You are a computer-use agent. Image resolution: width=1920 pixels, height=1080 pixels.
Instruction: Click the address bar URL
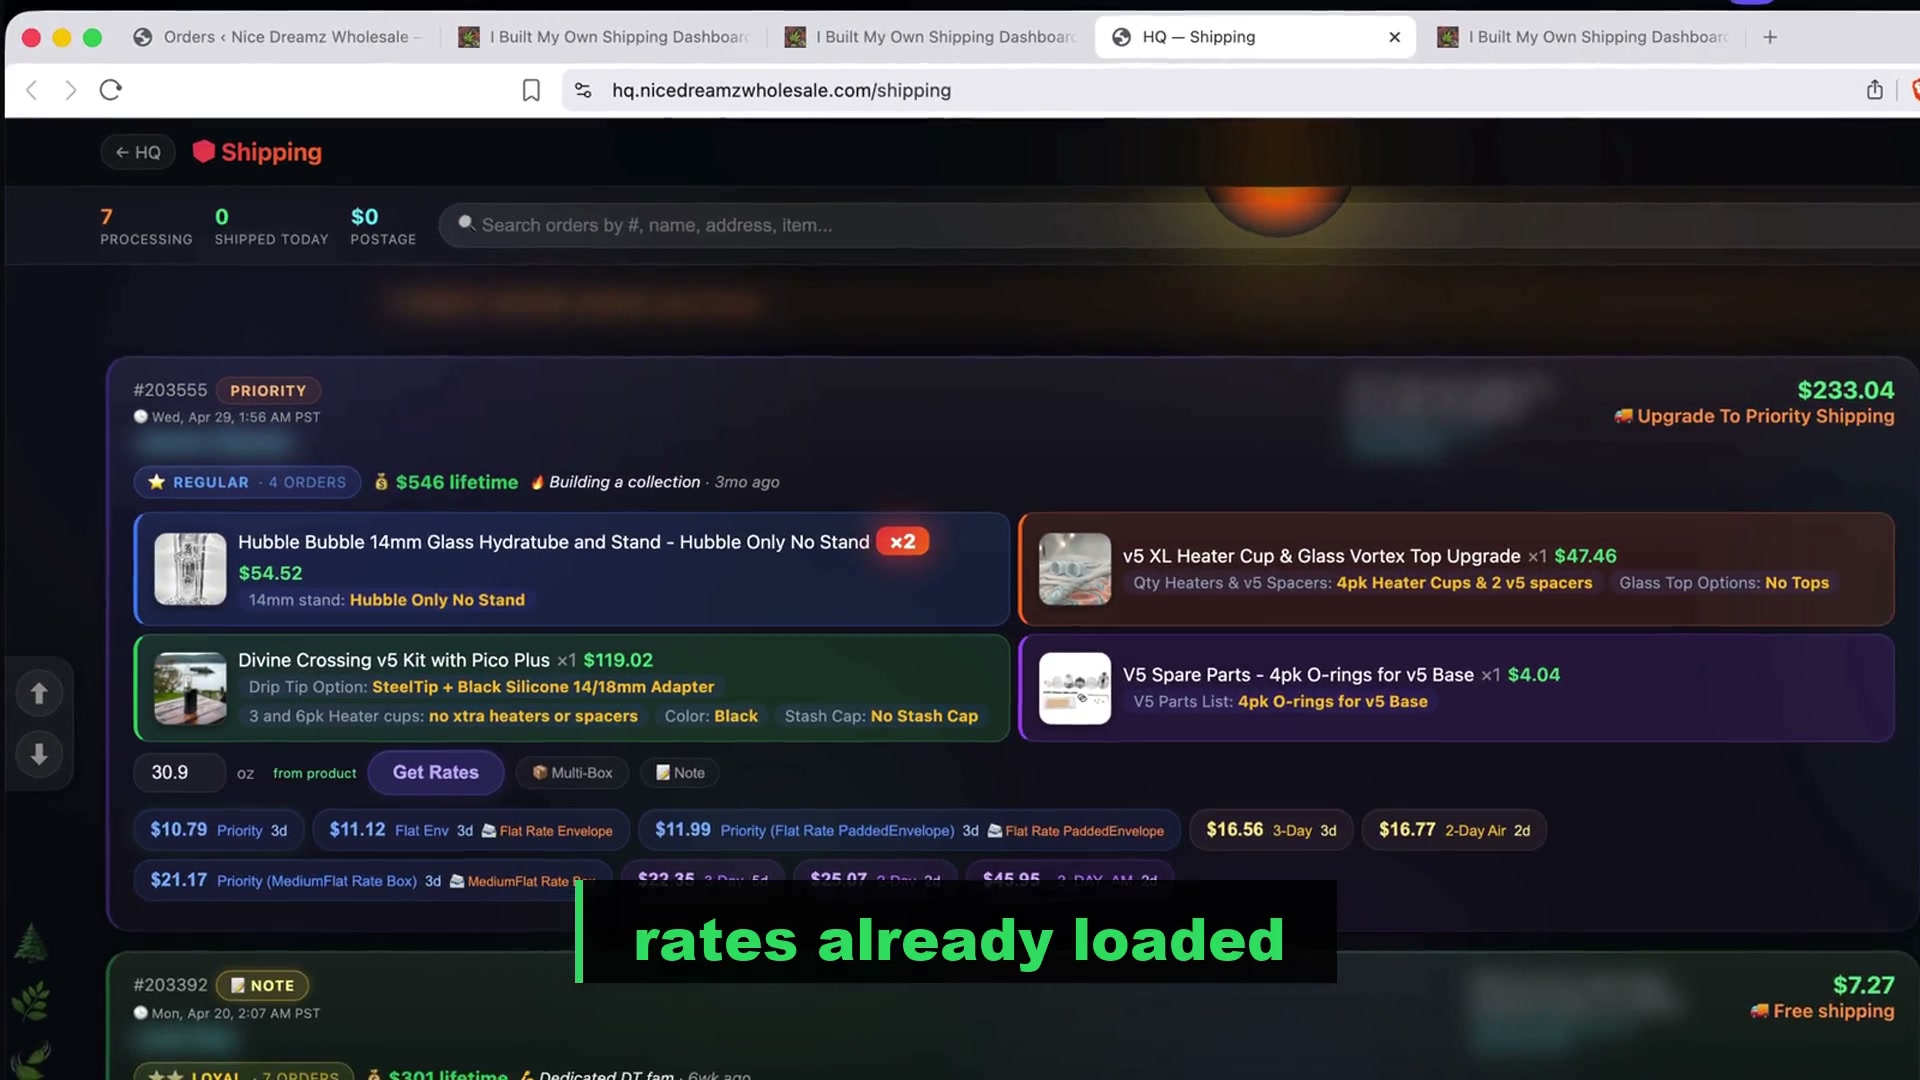tap(781, 90)
